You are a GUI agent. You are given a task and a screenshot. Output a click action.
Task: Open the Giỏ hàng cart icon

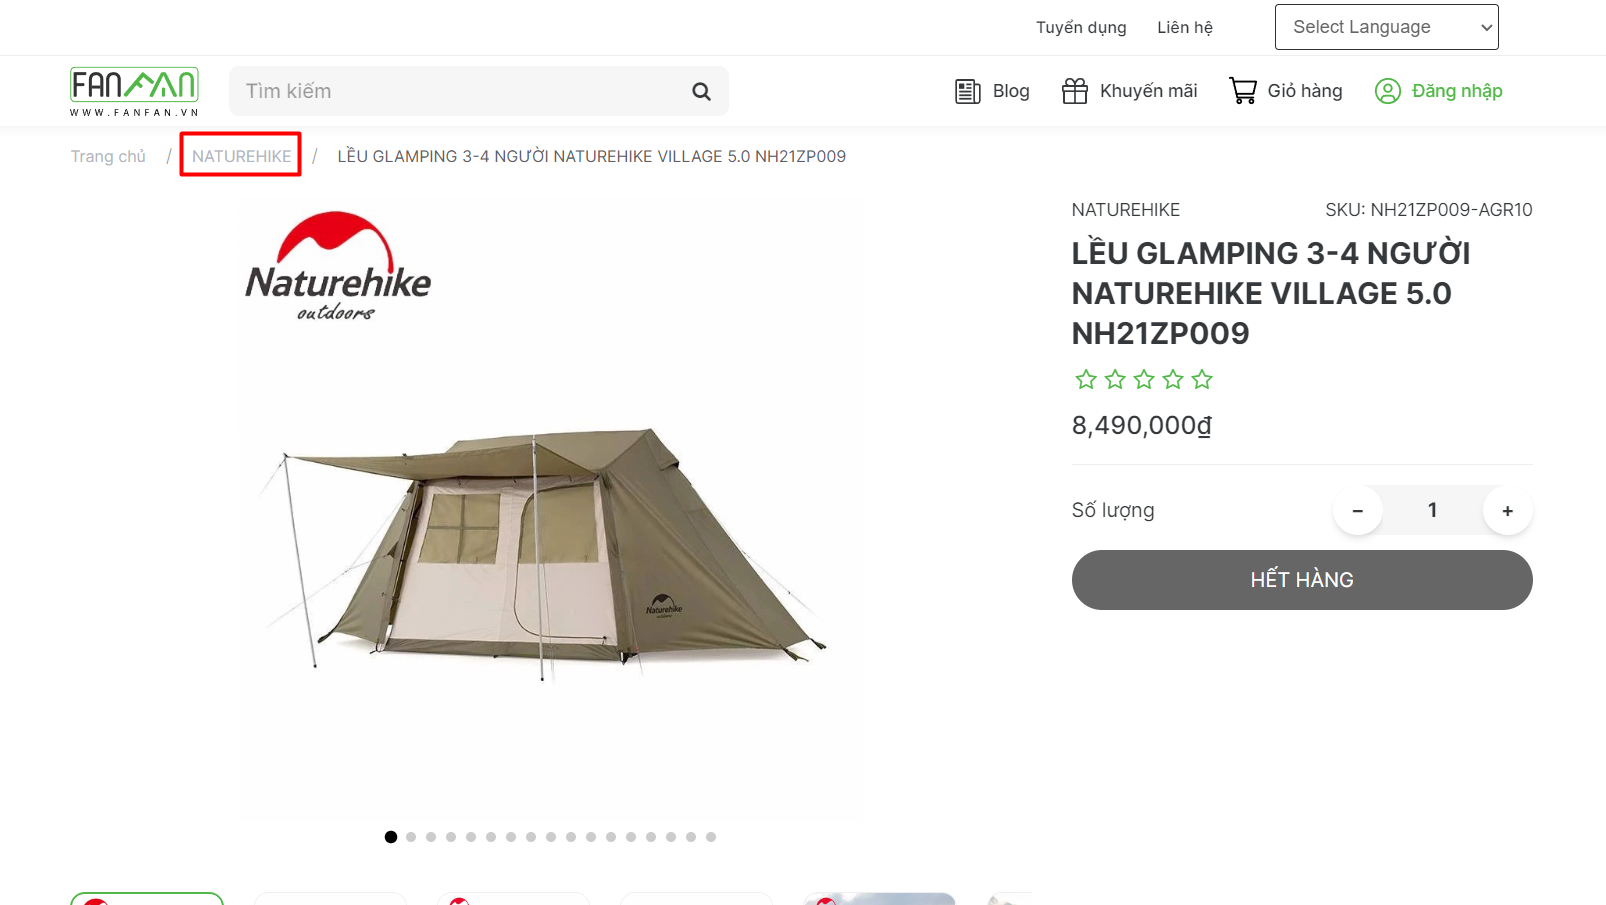(x=1243, y=91)
